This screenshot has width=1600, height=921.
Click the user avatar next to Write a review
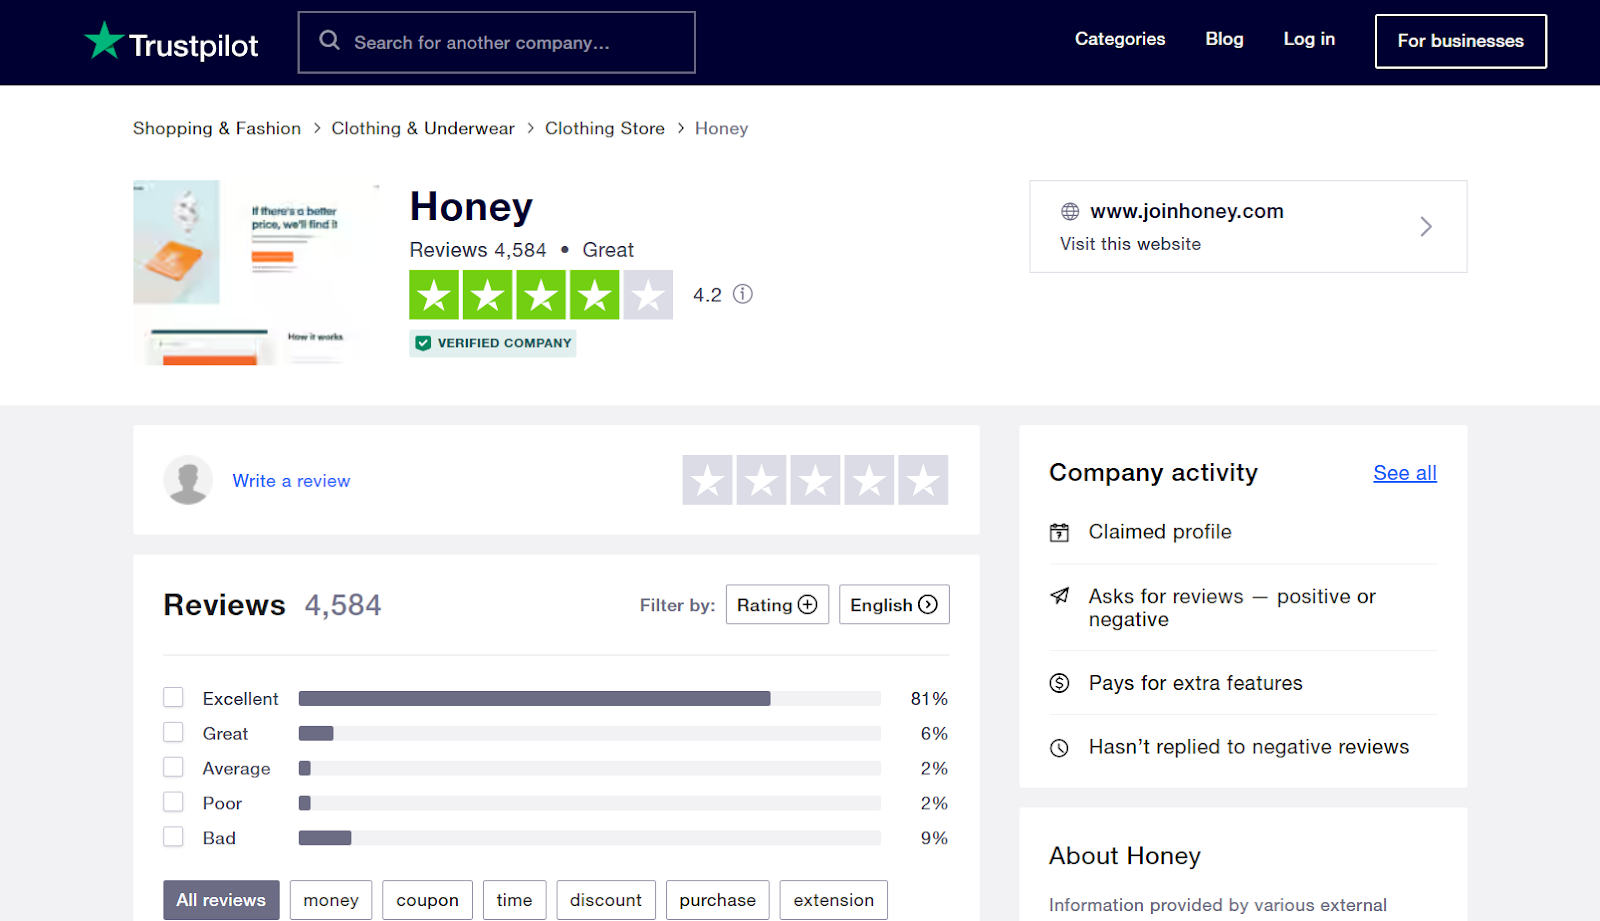click(188, 480)
